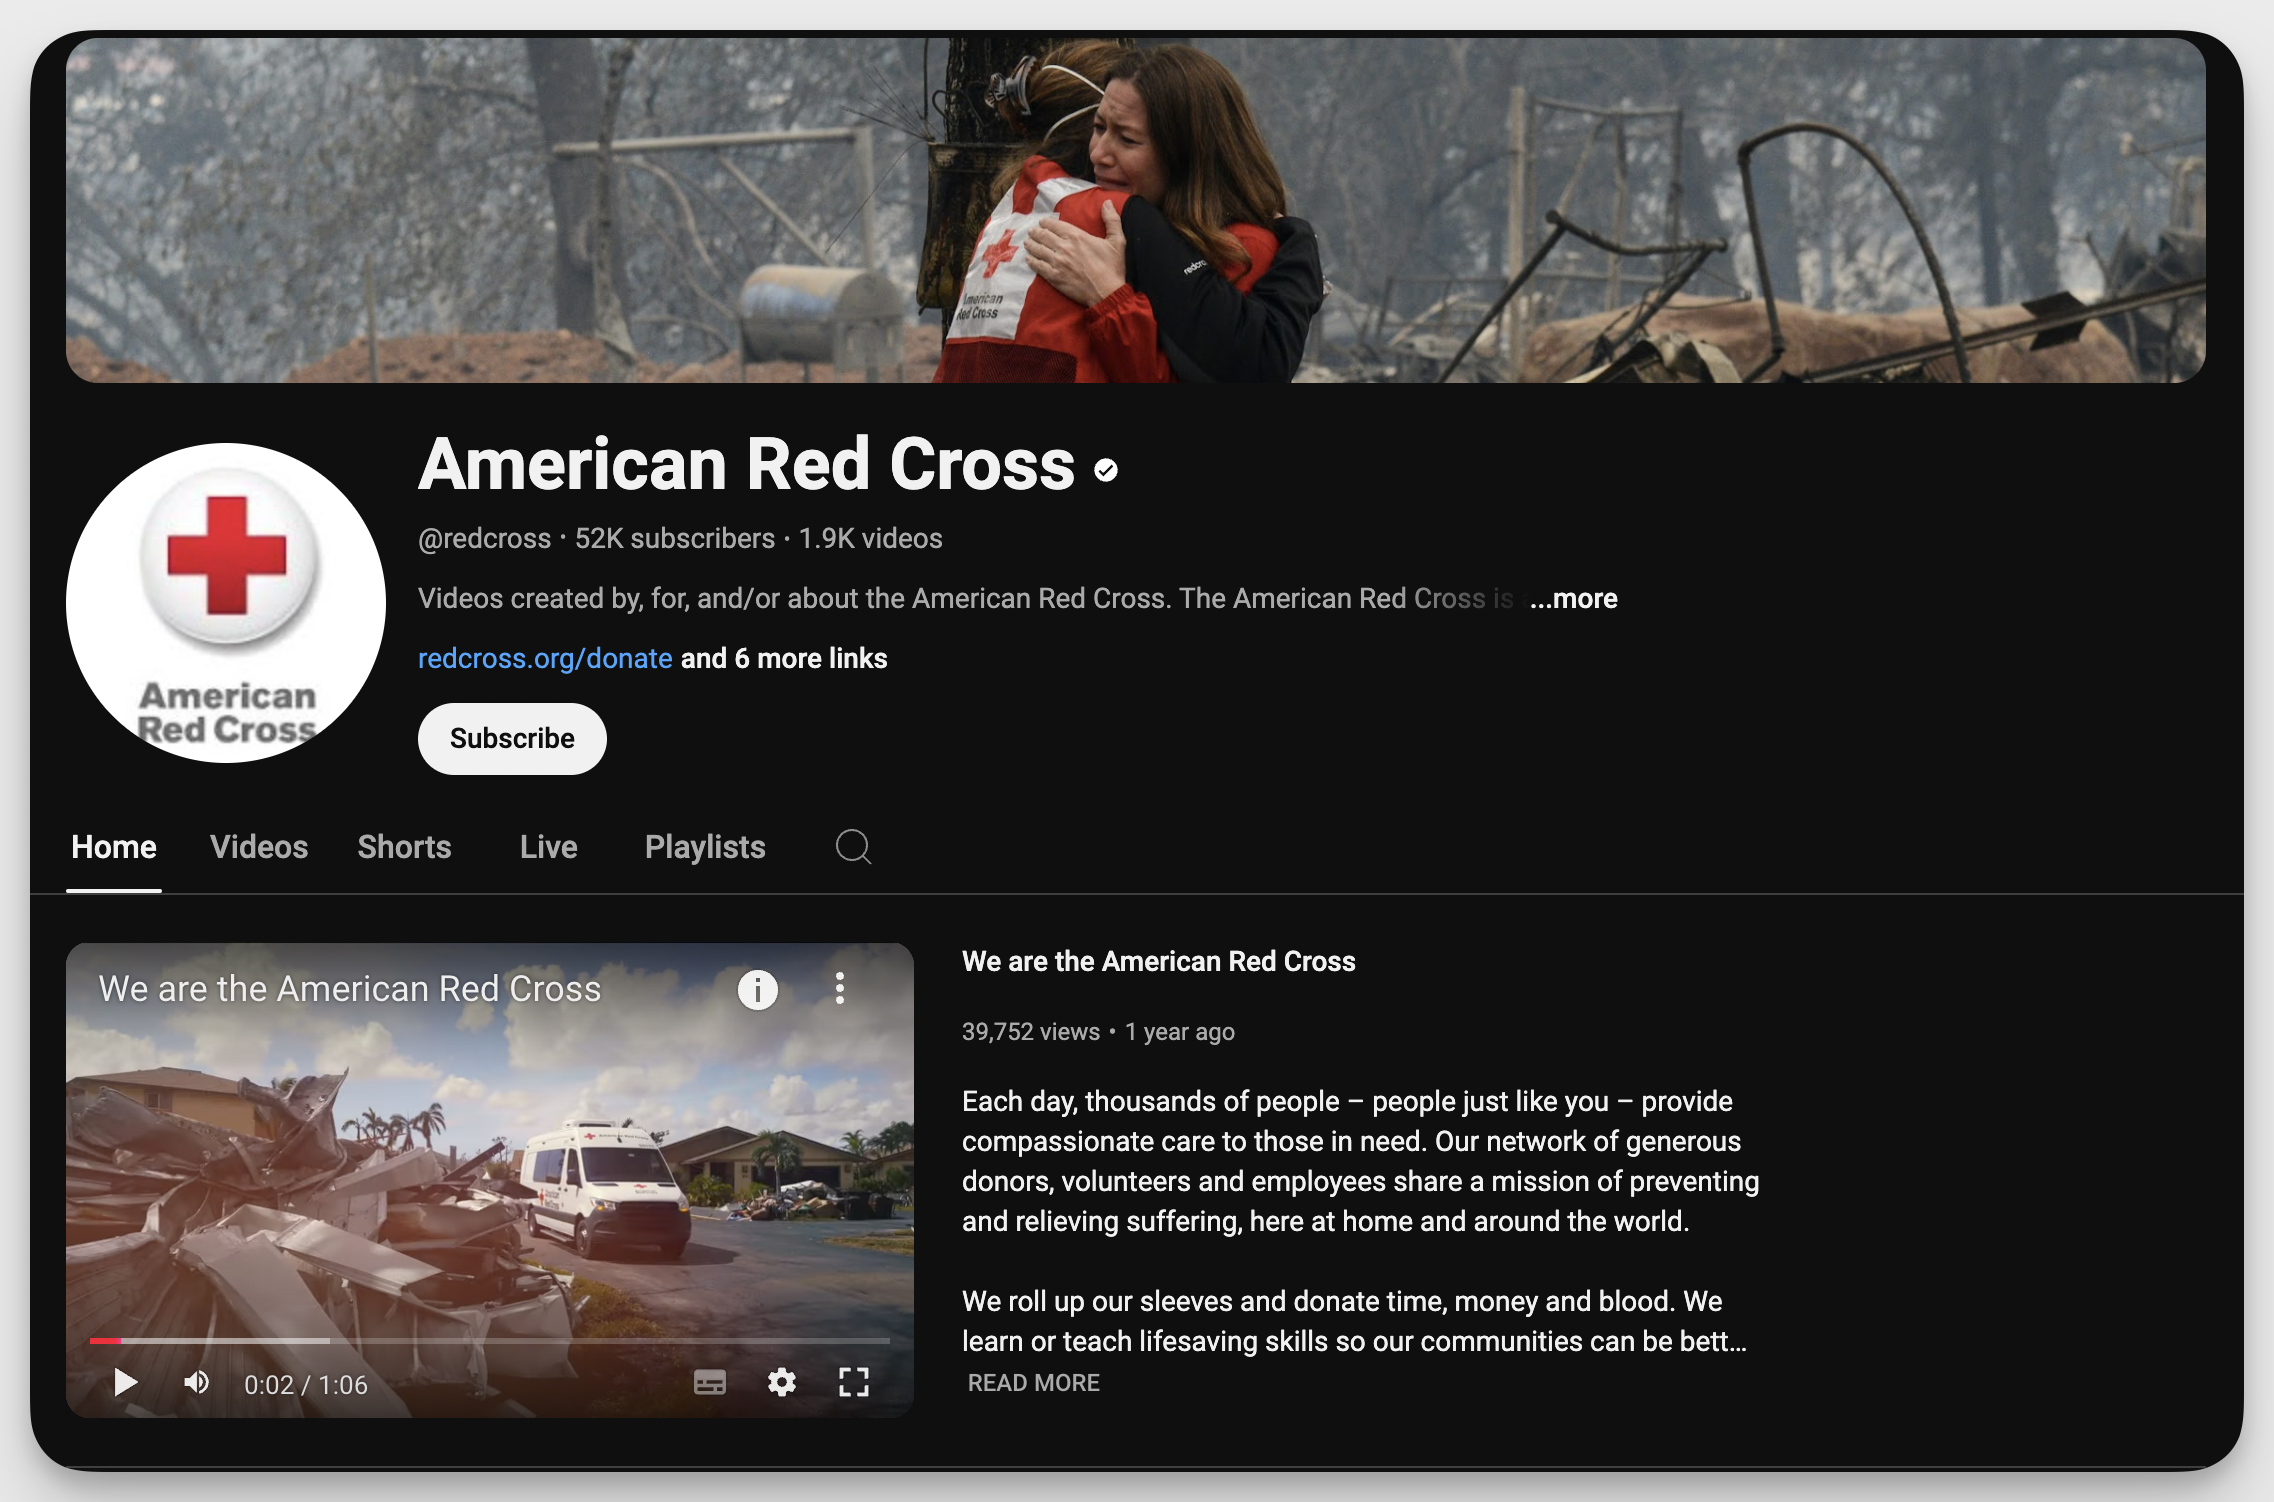Screen dimensions: 2274x1502
Task: Click the "0:02 / 1:06" time display
Action: pyautogui.click(x=306, y=1385)
